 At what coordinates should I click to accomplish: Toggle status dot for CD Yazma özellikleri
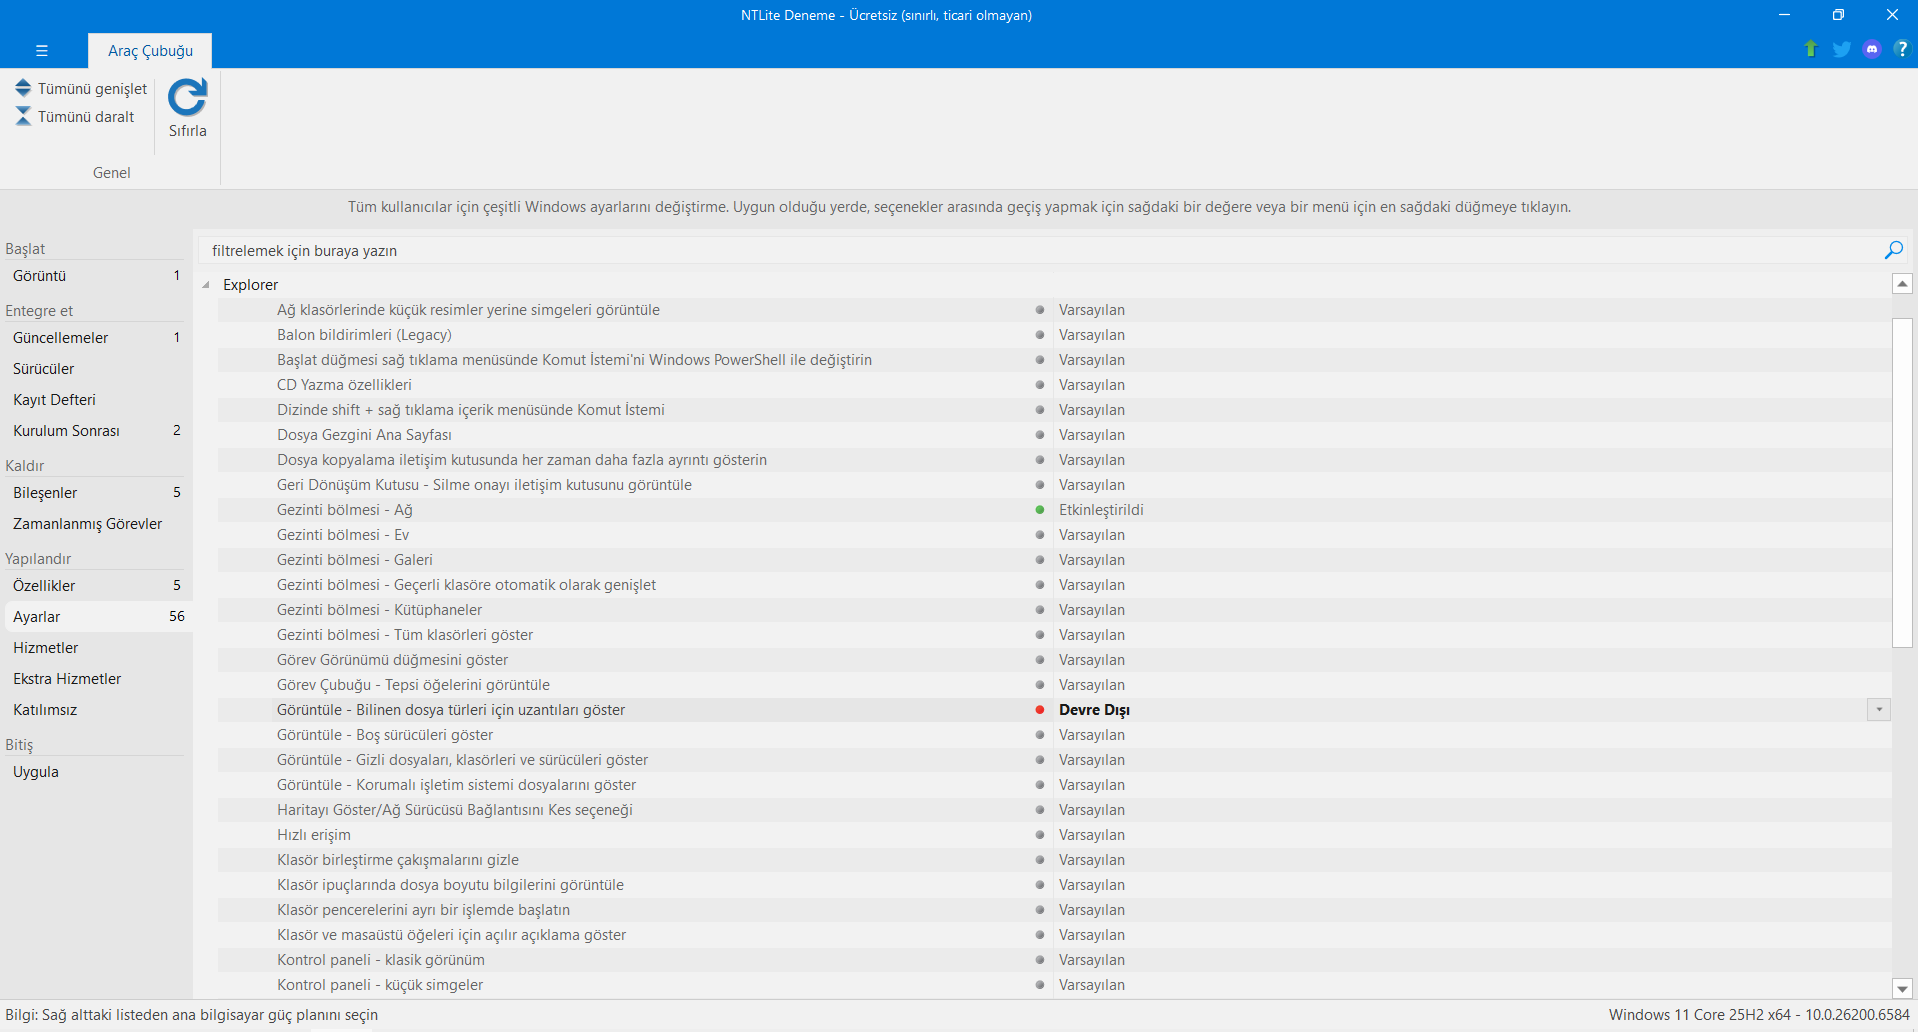click(1040, 385)
